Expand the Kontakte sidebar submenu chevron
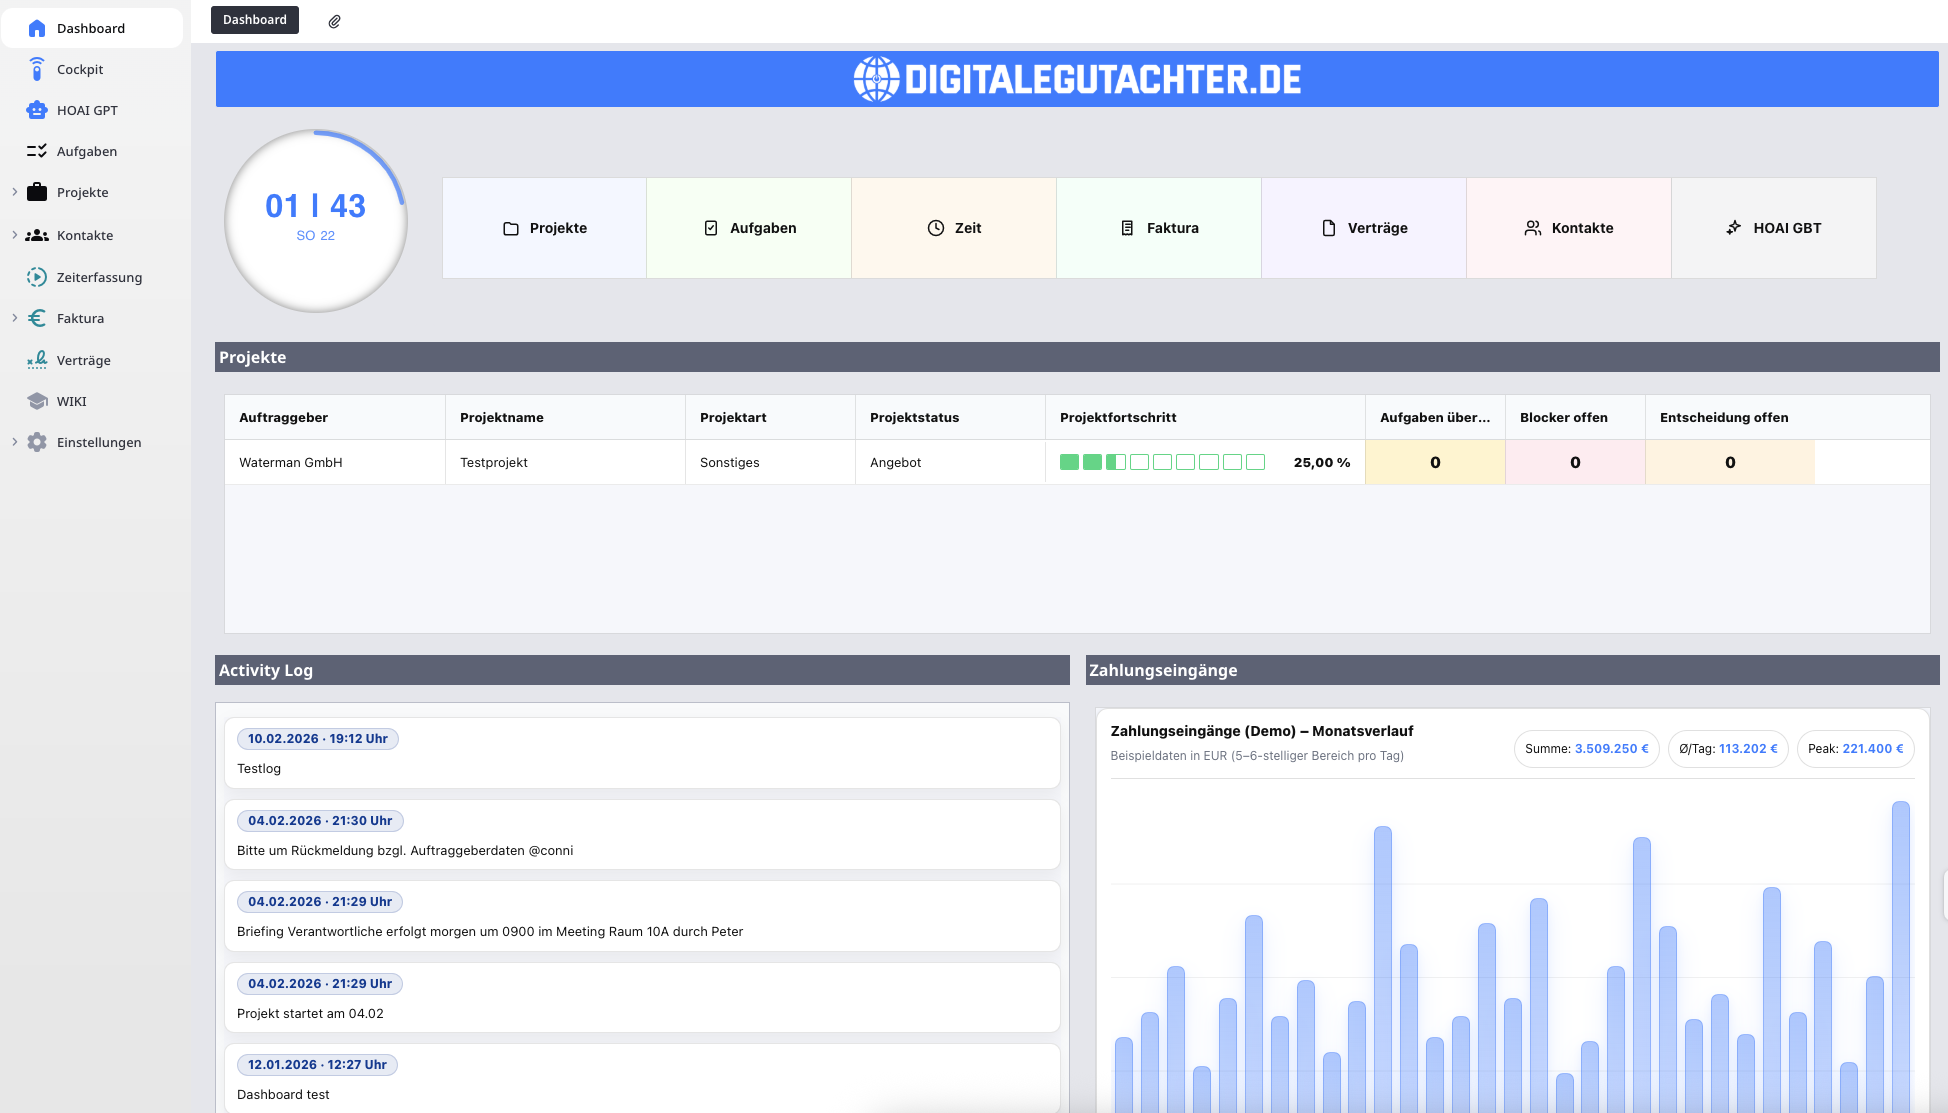 [x=14, y=235]
